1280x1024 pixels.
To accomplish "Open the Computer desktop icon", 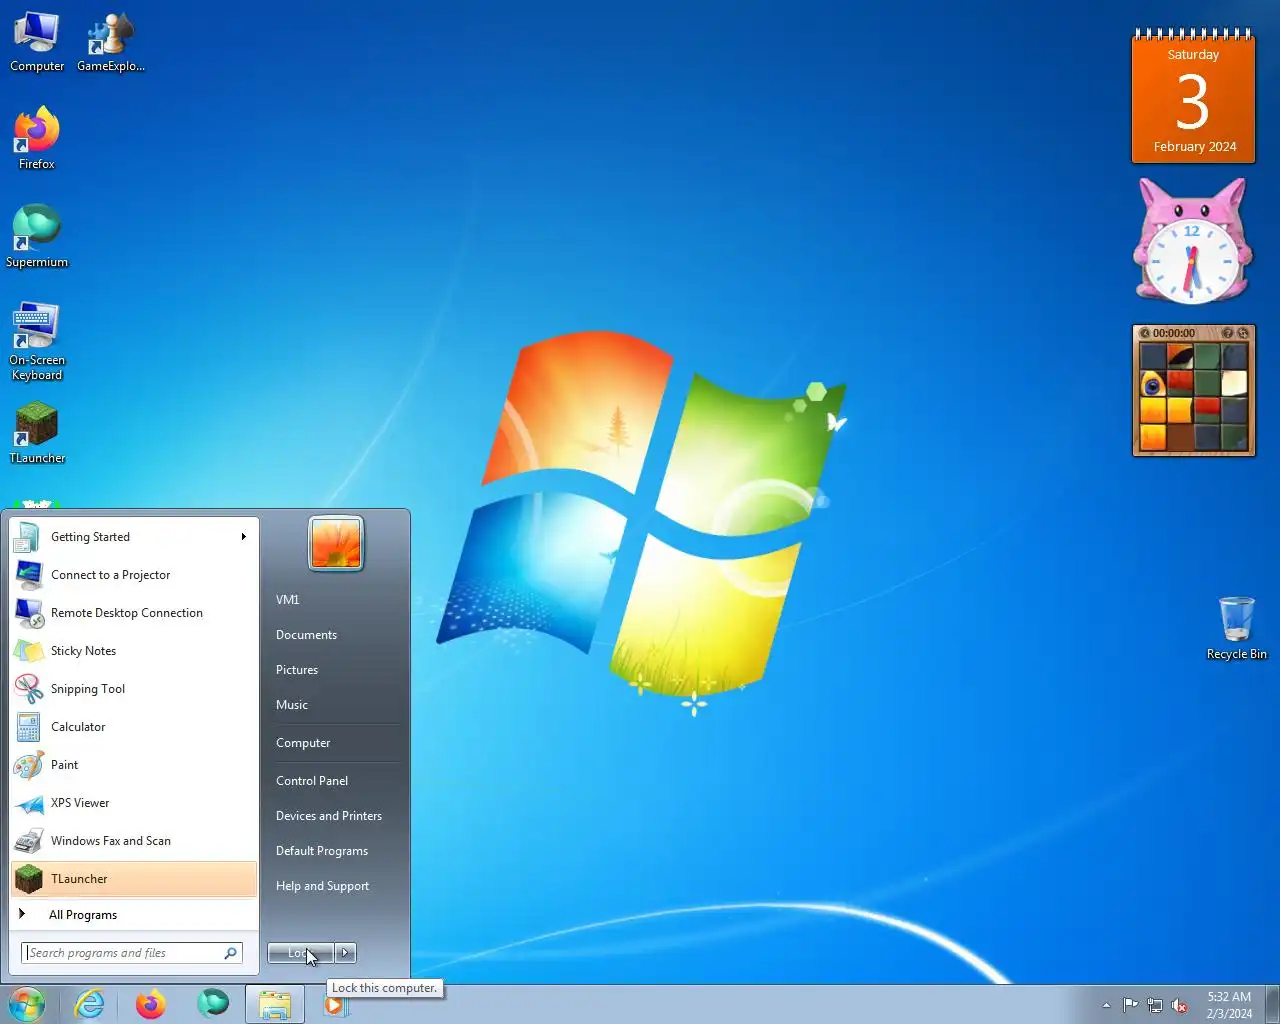I will (x=37, y=42).
